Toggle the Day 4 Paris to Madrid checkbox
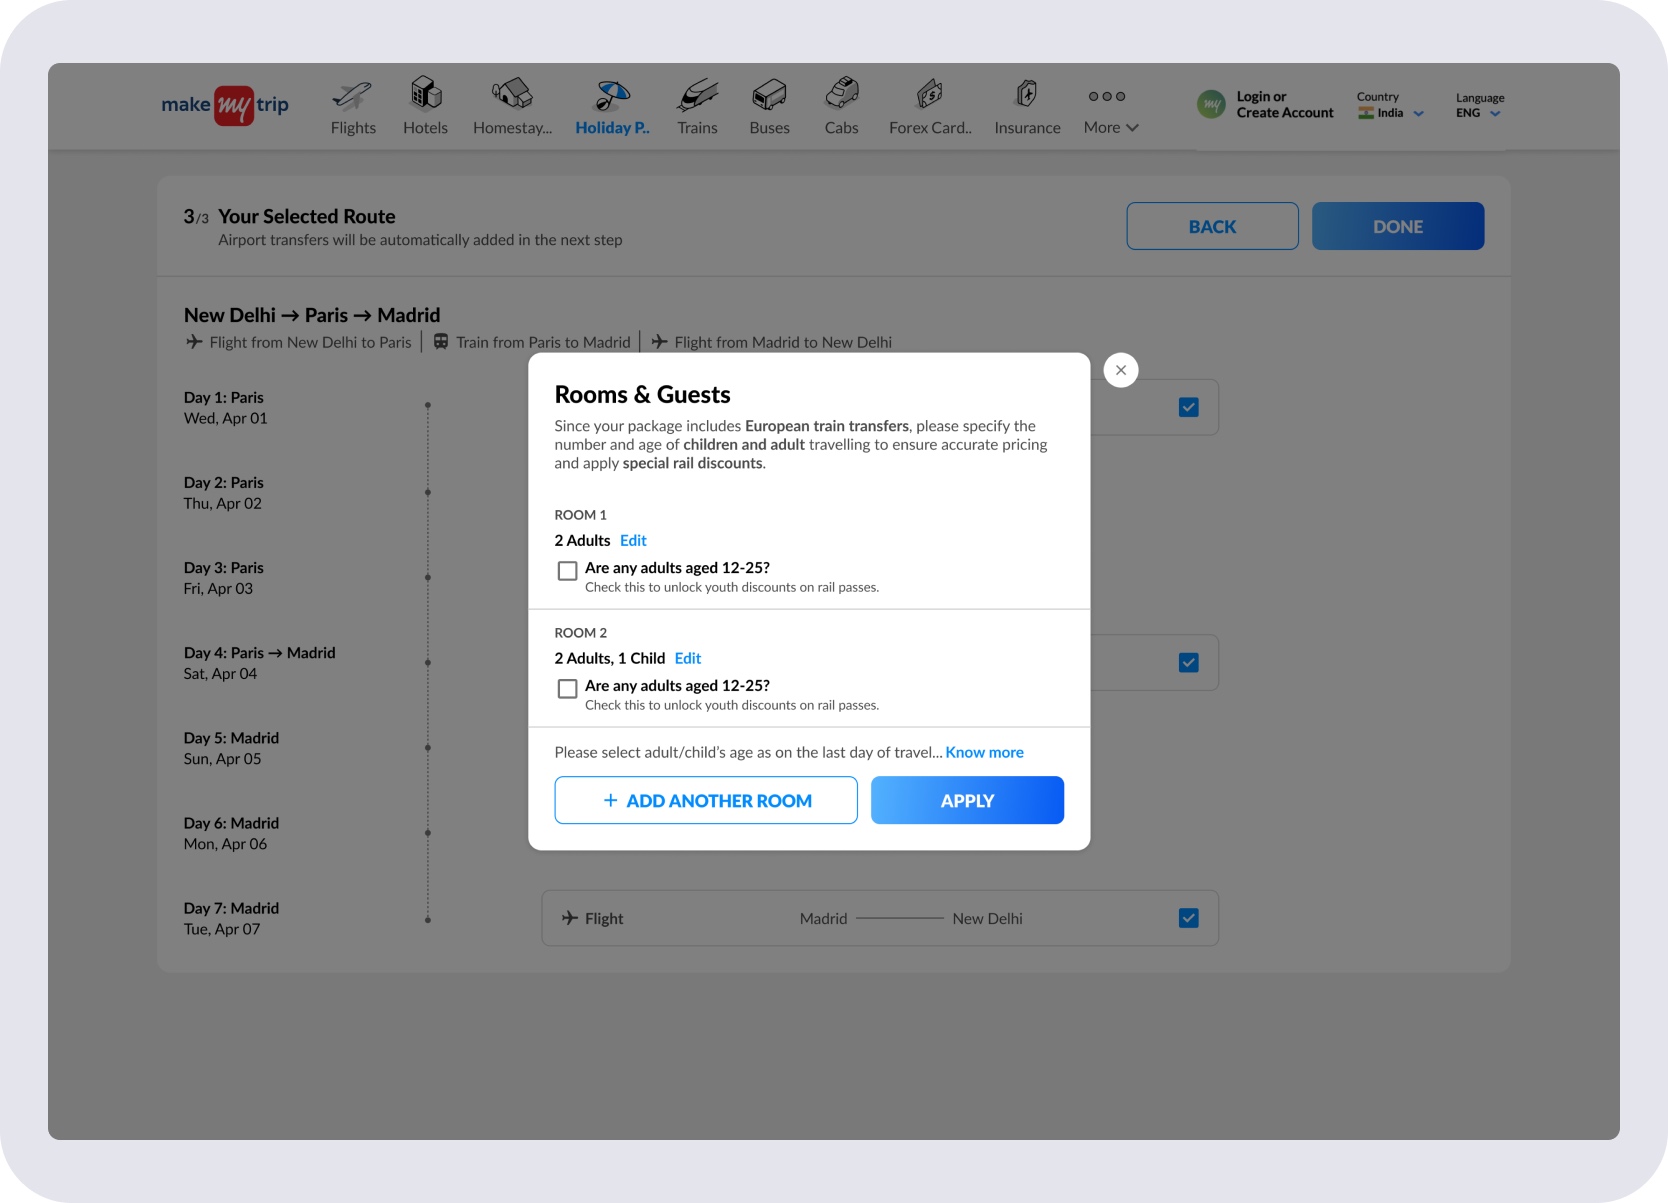Viewport: 1668px width, 1203px height. click(1188, 663)
